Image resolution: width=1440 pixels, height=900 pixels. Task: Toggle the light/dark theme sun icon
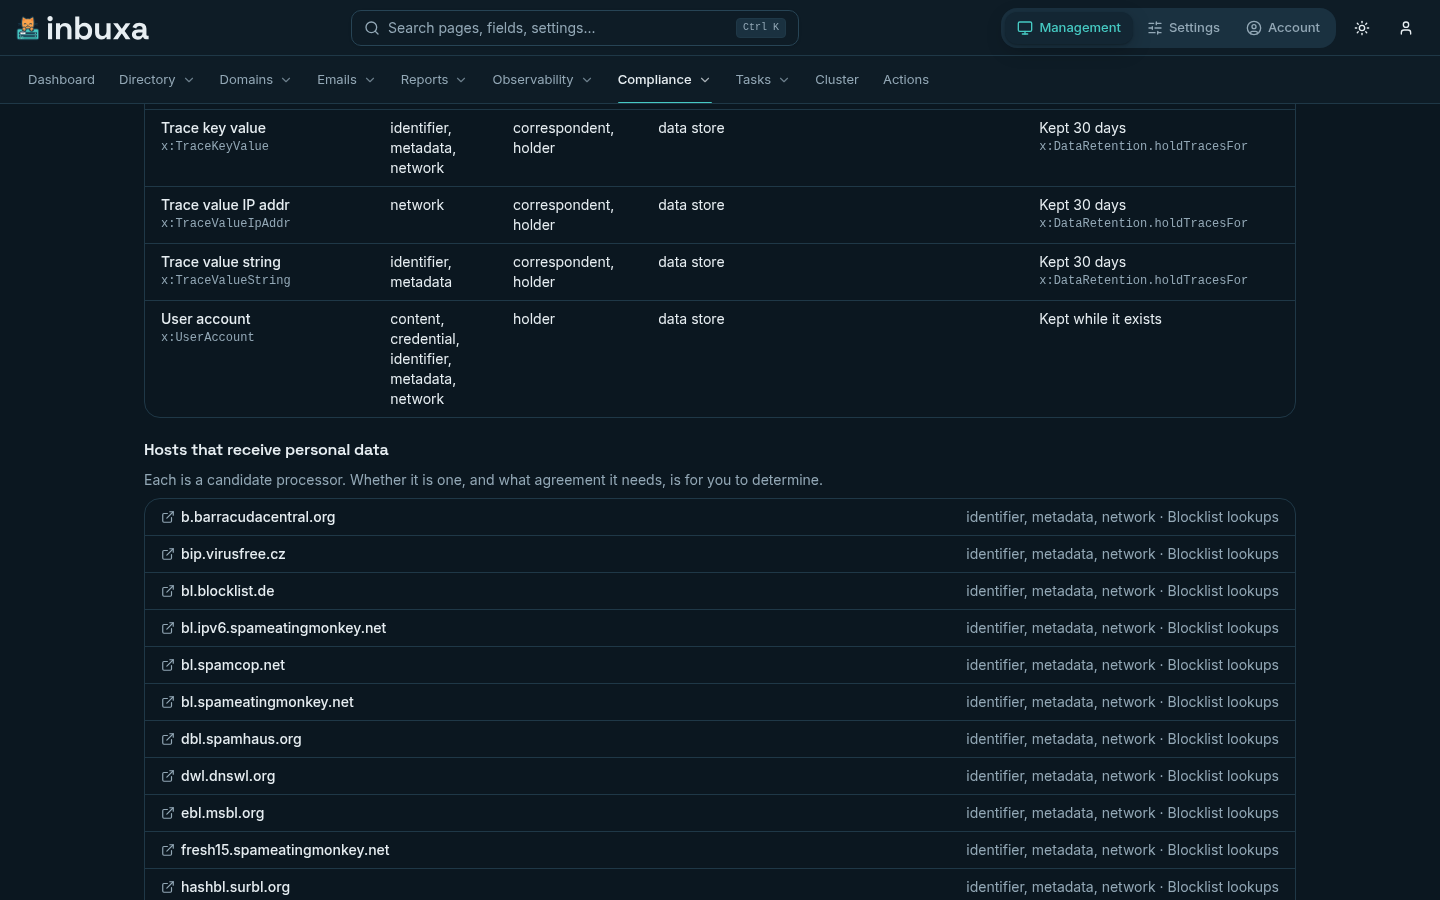click(1362, 28)
